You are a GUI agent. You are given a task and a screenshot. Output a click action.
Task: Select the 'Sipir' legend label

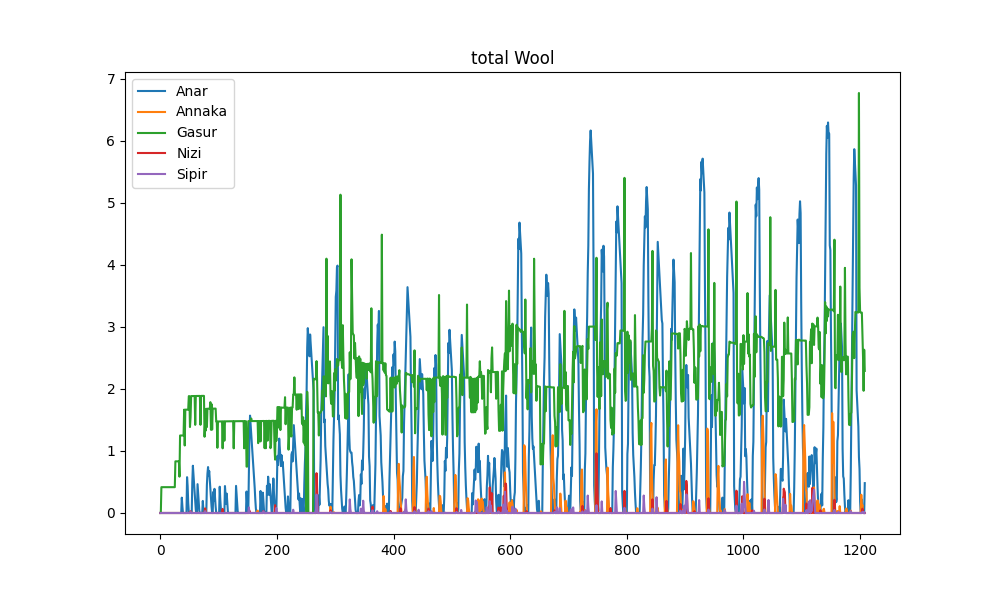click(191, 174)
